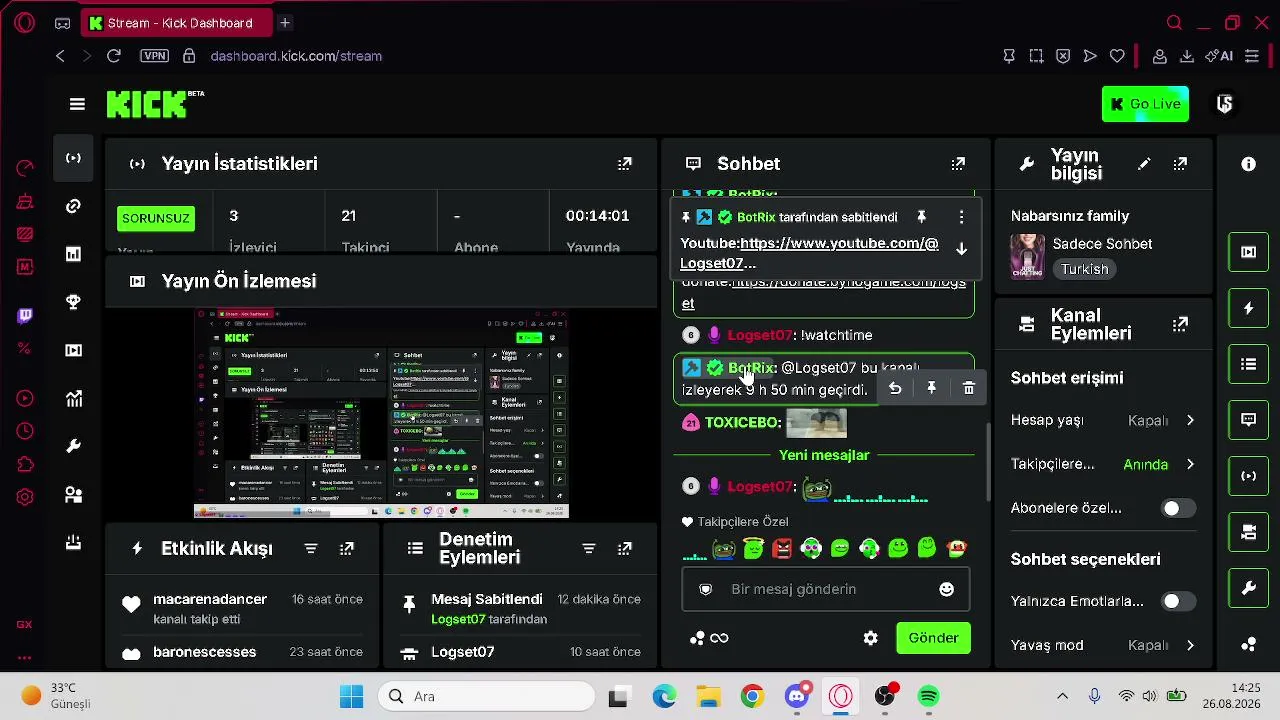Select the Stream - Kick Dashboard browser tab
Viewport: 1280px width, 720px height.
[177, 23]
